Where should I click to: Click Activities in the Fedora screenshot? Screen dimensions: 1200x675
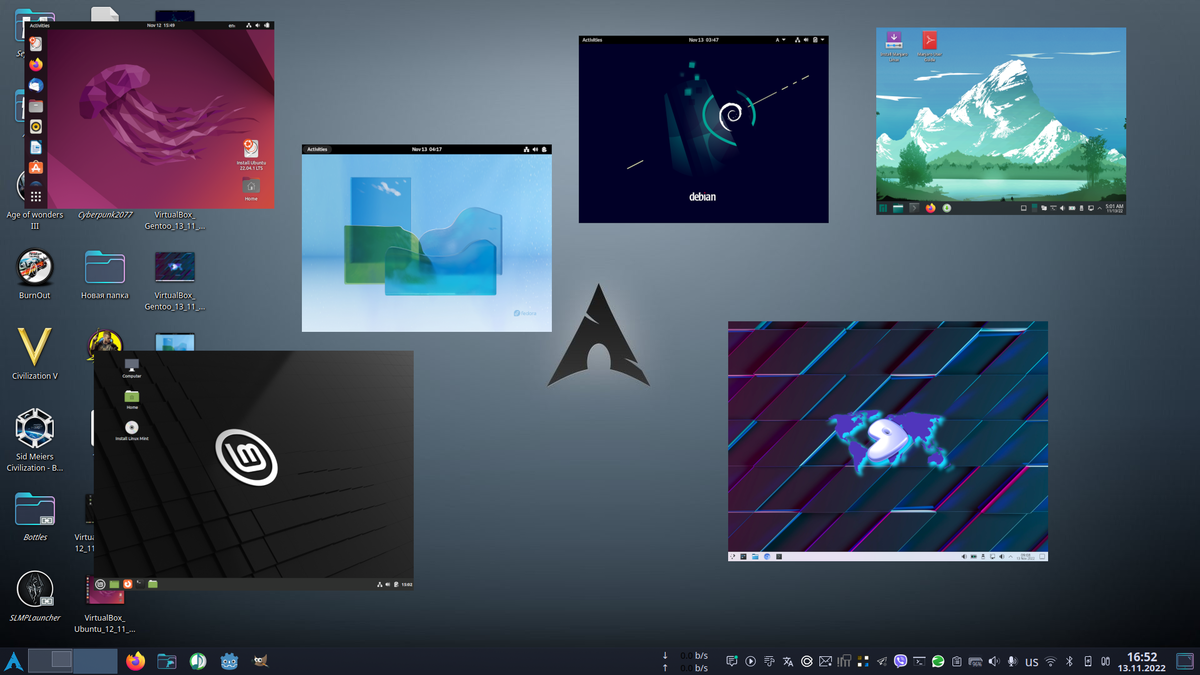tap(317, 149)
